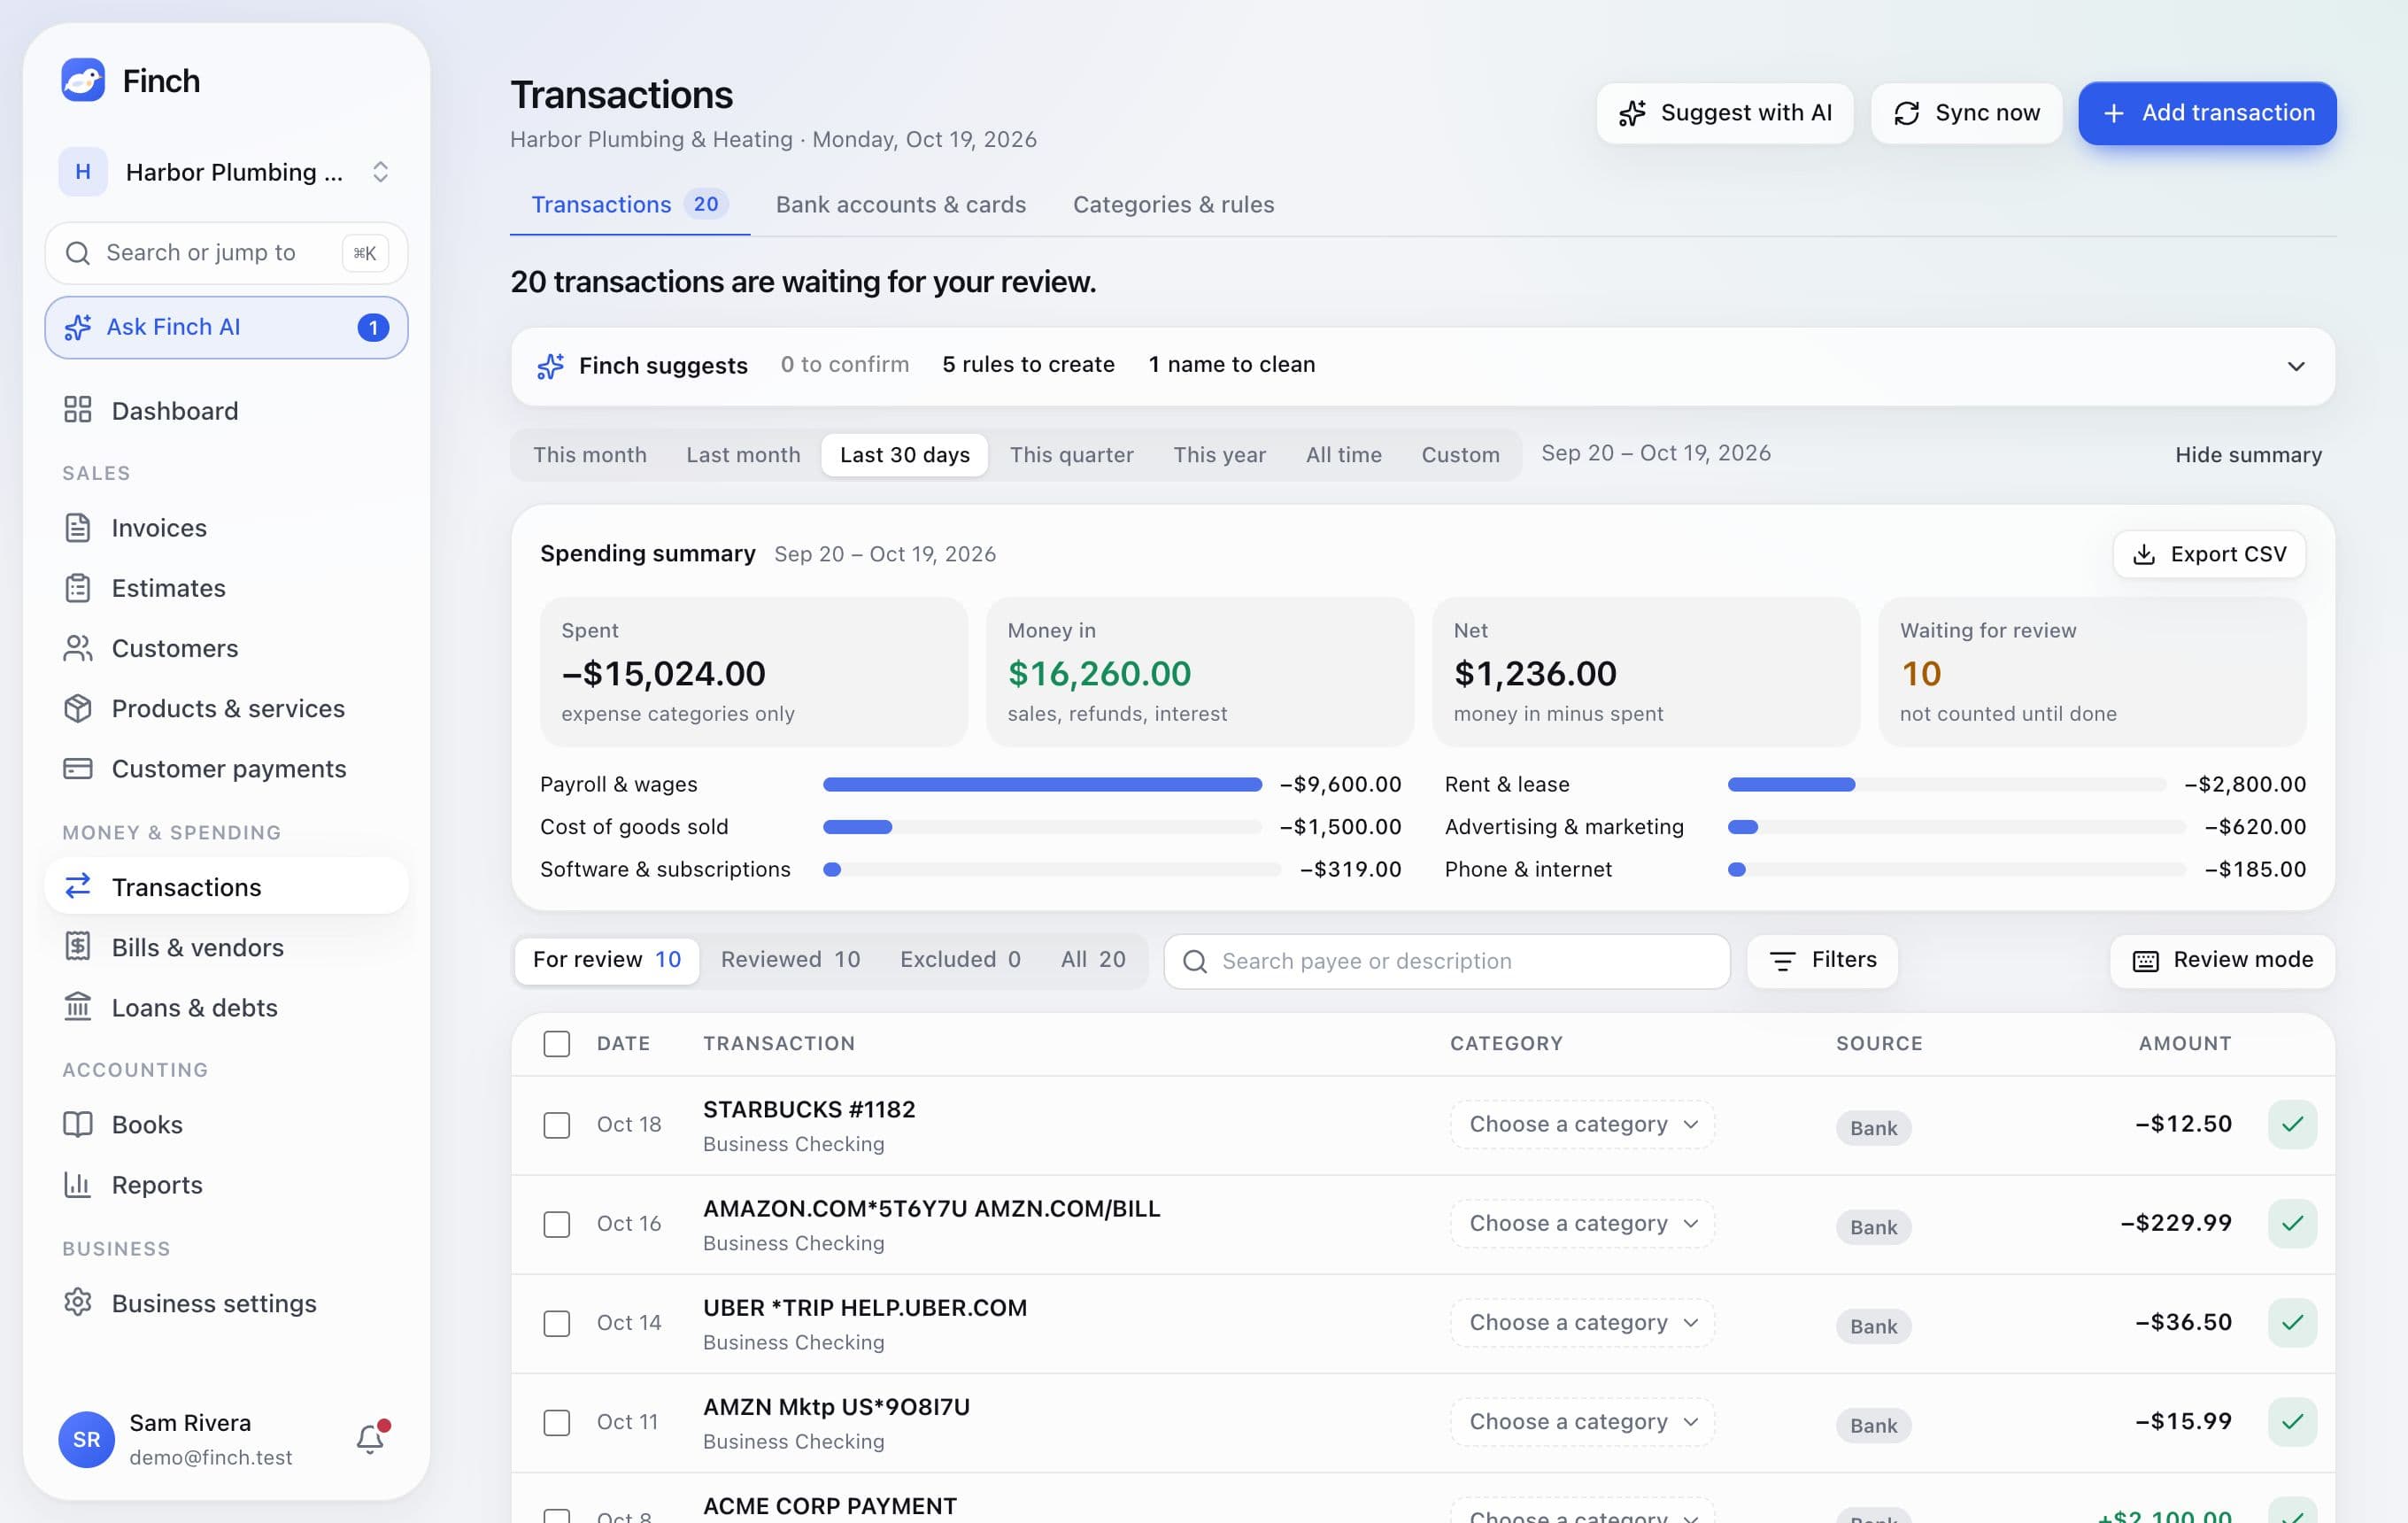Screen dimensions: 2408x1523
Task: Open Books in Accounting section
Action: coord(226,1124)
